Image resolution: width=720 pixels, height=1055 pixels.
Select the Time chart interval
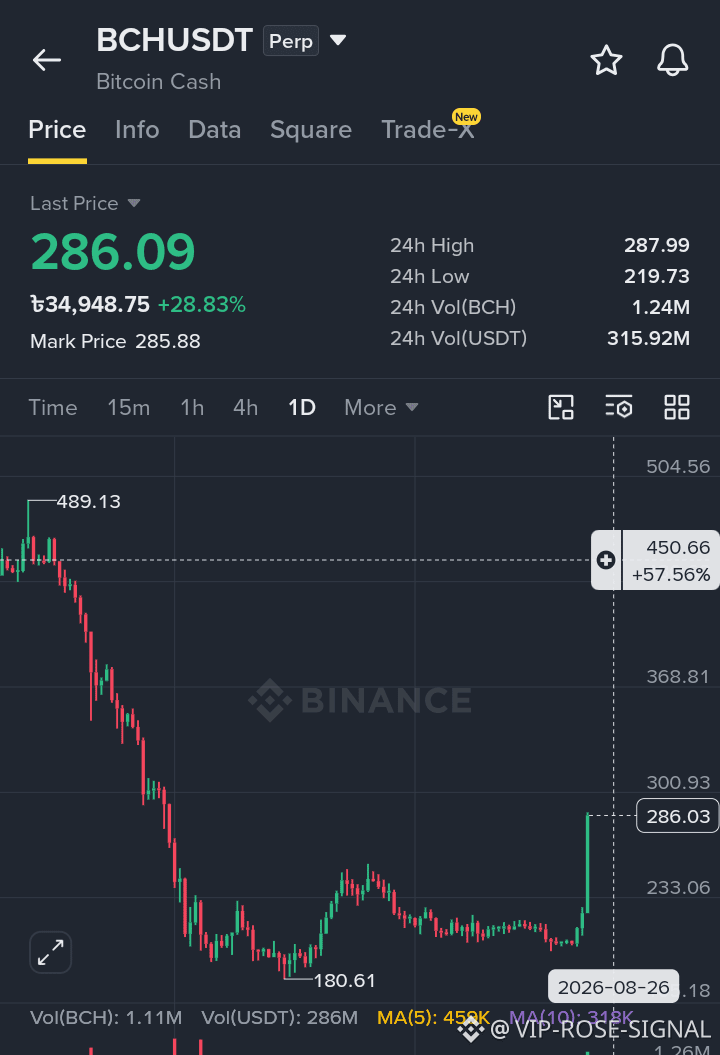[x=52, y=407]
